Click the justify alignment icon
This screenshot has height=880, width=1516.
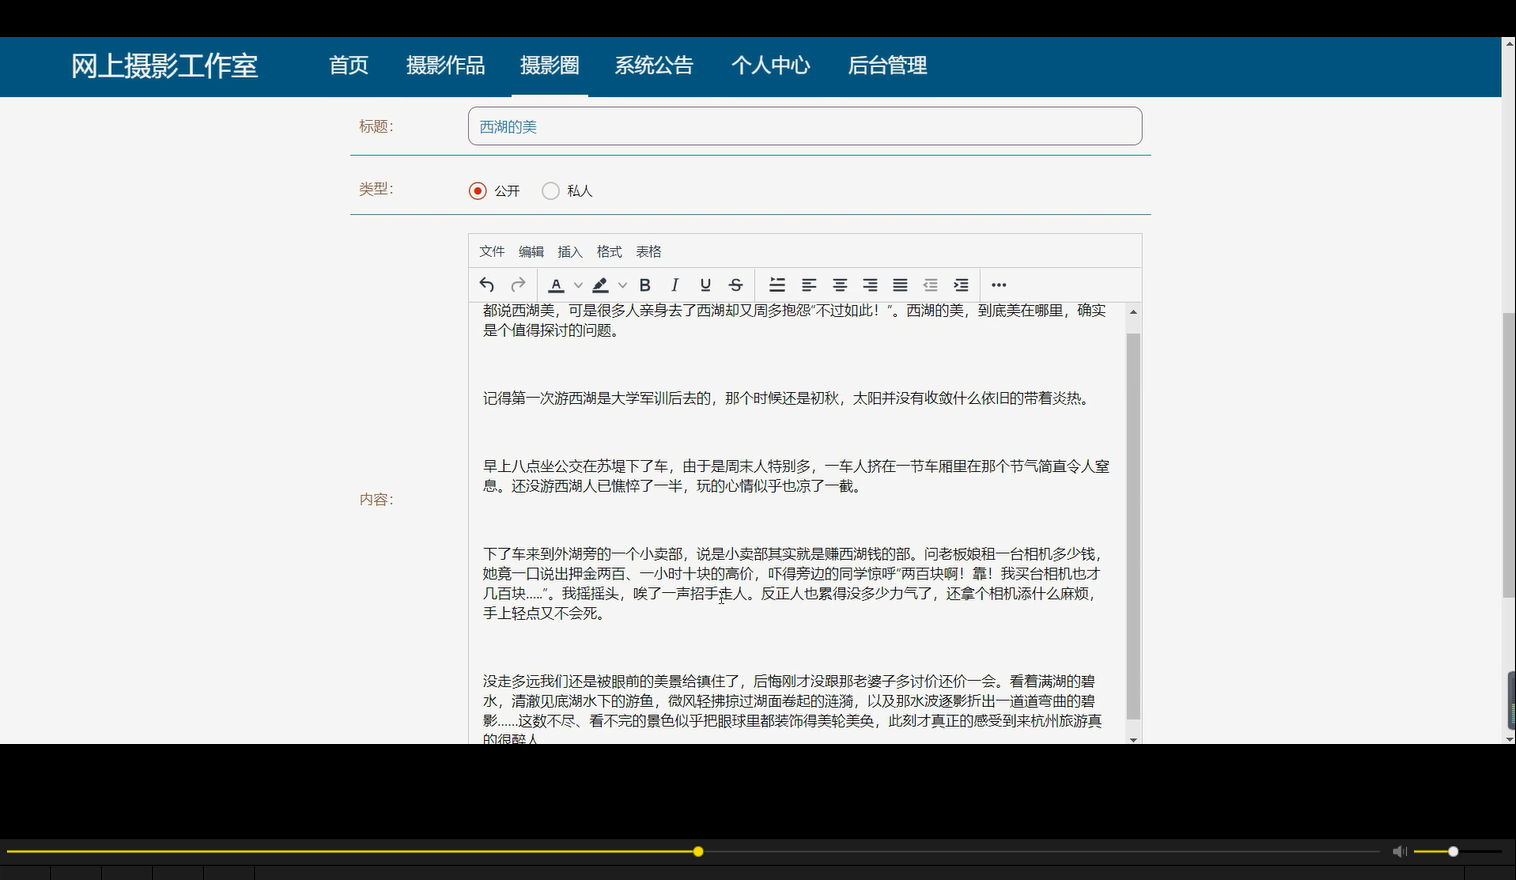coord(900,284)
